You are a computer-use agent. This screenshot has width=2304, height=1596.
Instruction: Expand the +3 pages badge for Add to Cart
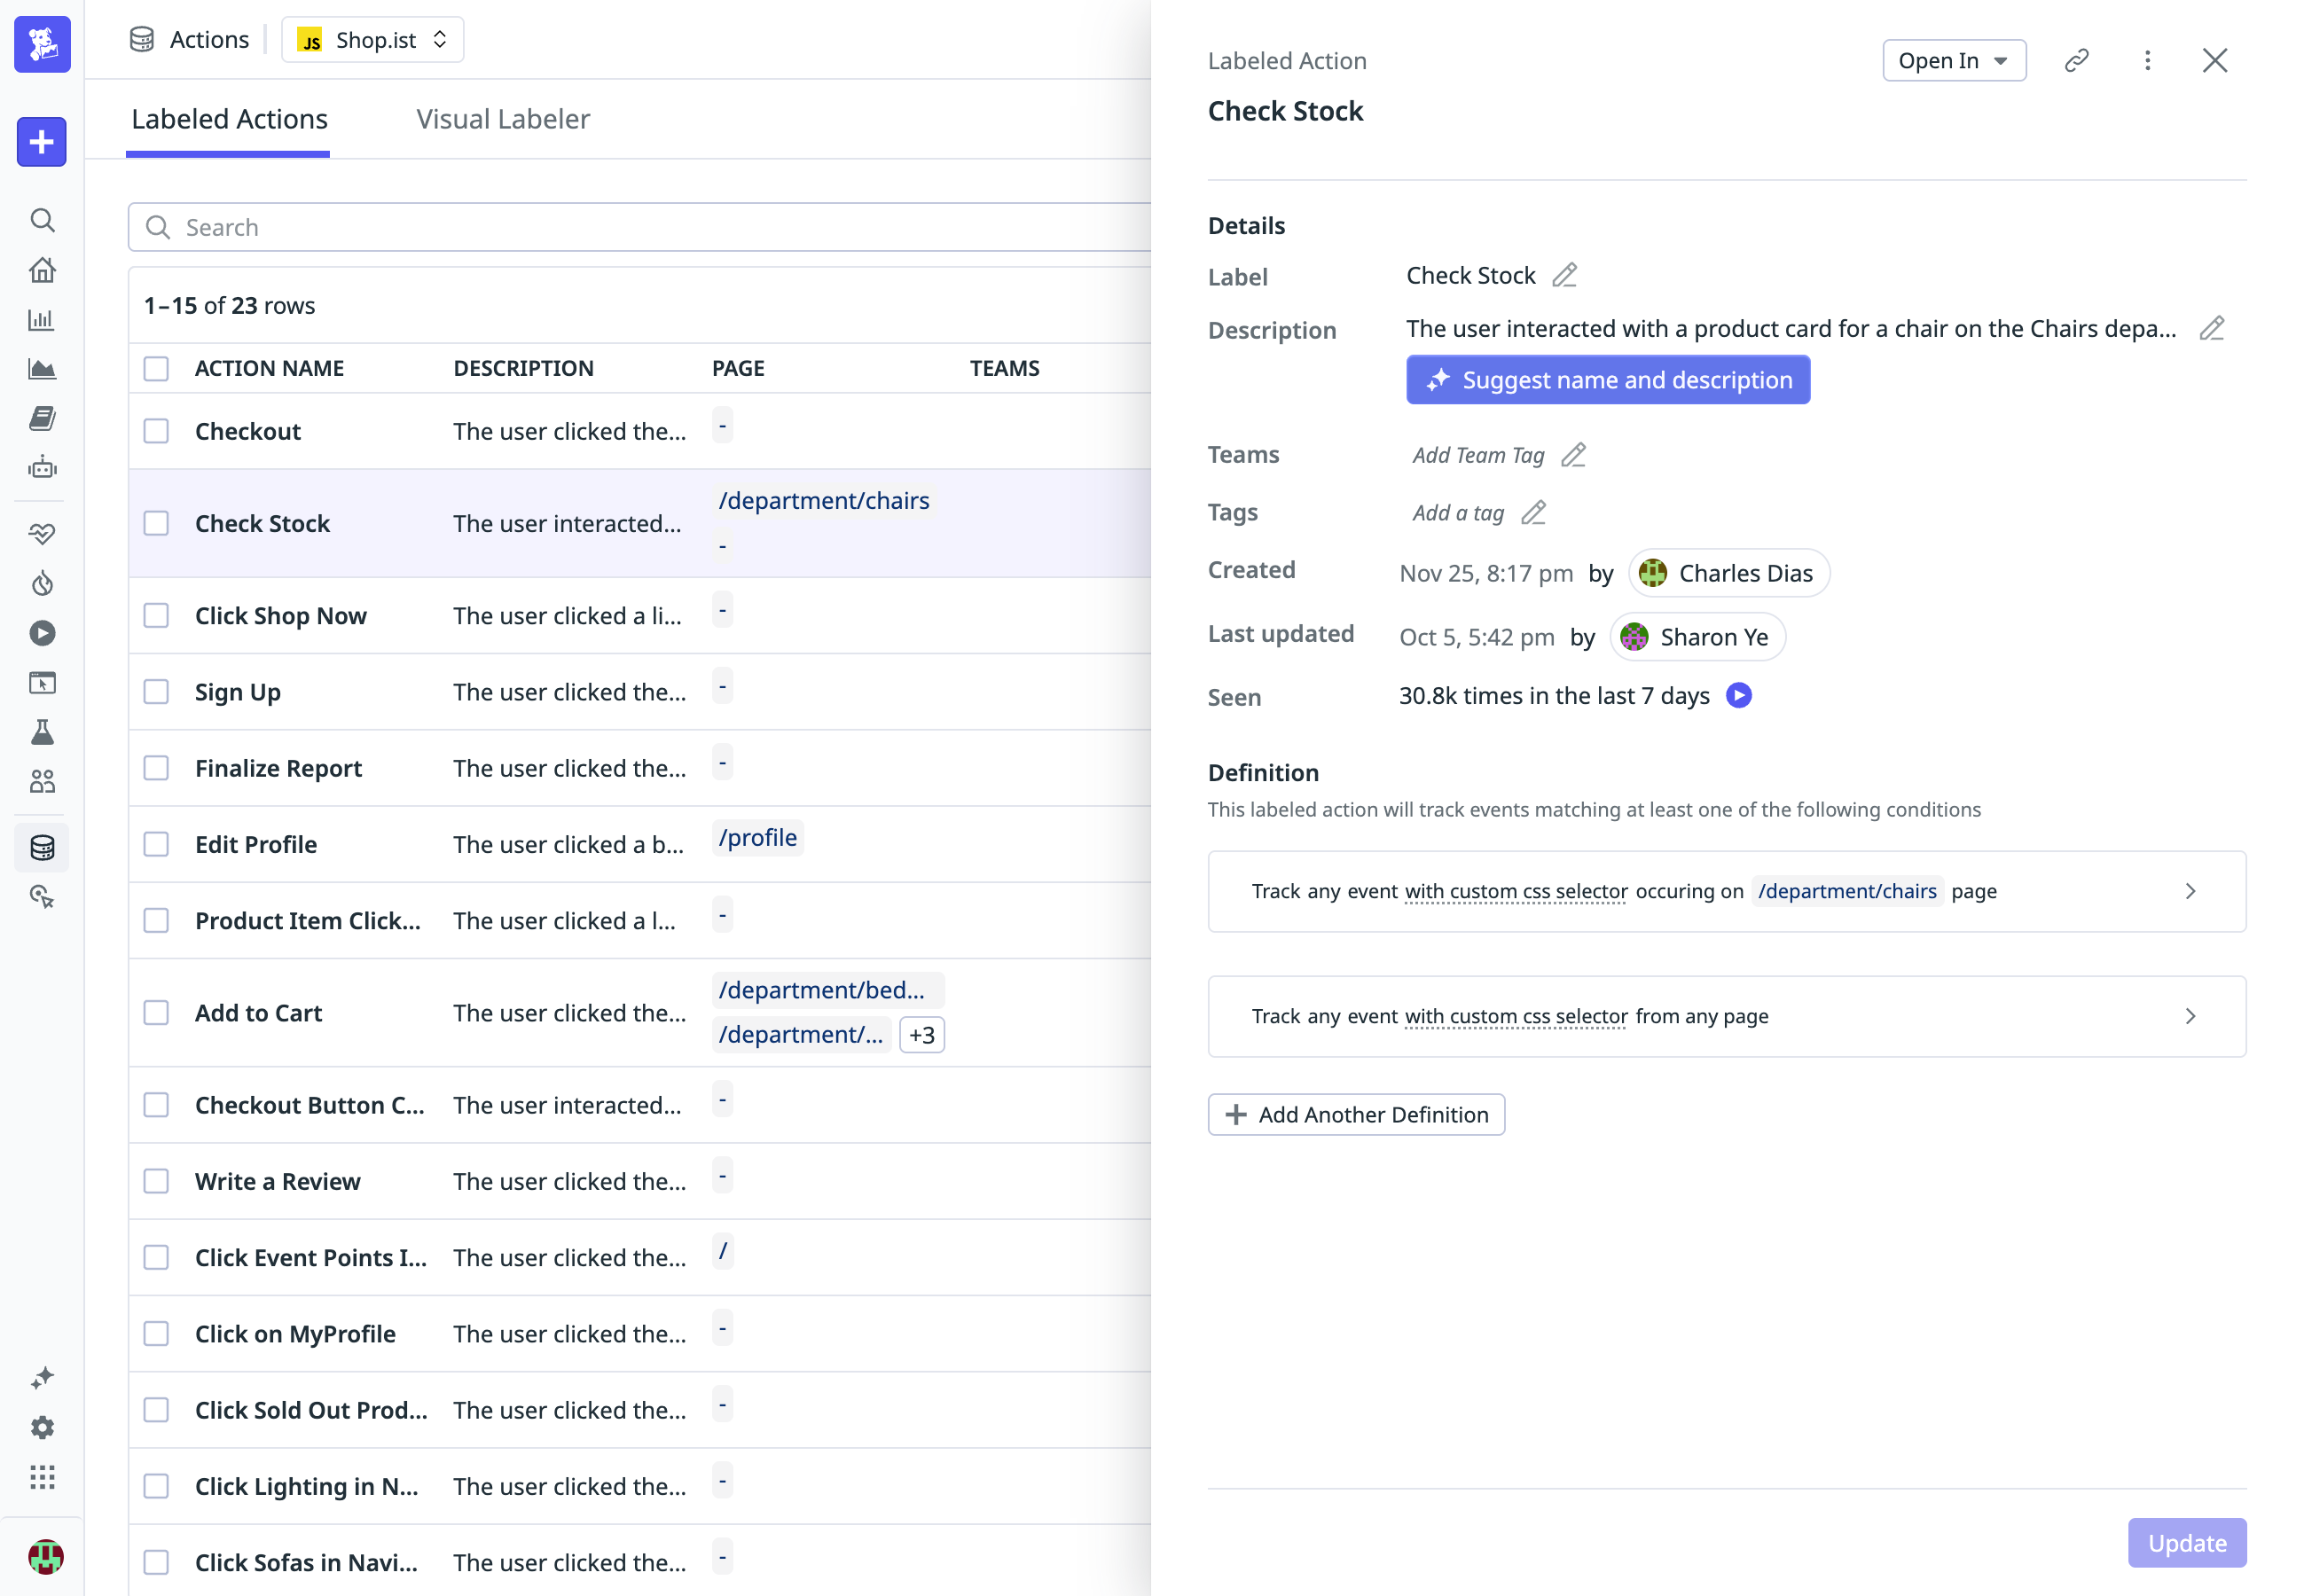(922, 1035)
